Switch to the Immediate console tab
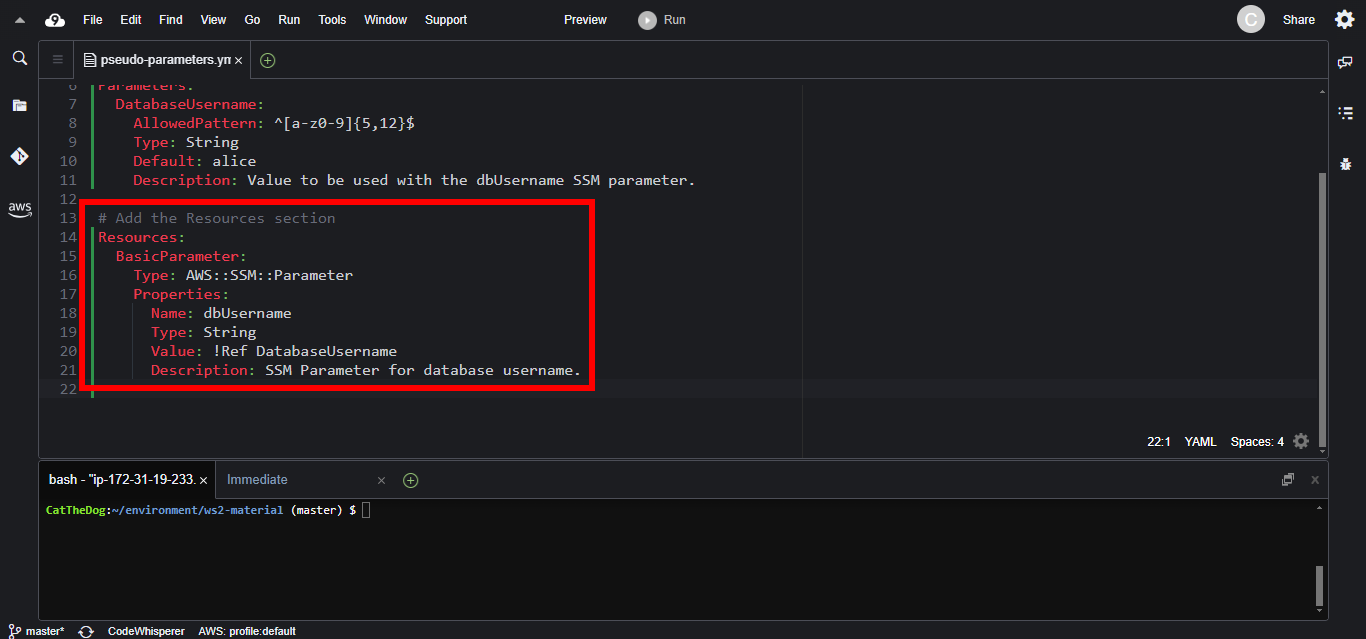The width and height of the screenshot is (1366, 639). (x=257, y=480)
